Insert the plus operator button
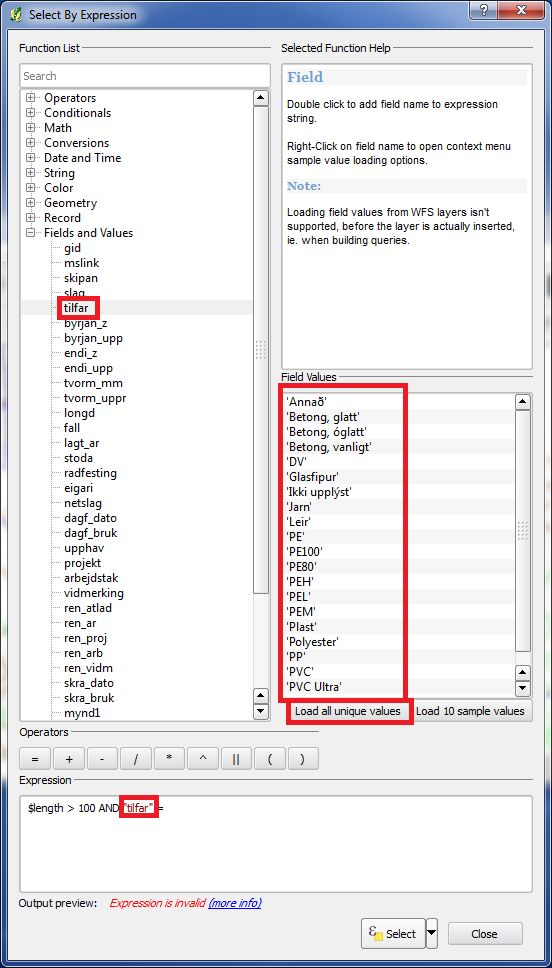The width and height of the screenshot is (552, 968). tap(69, 759)
